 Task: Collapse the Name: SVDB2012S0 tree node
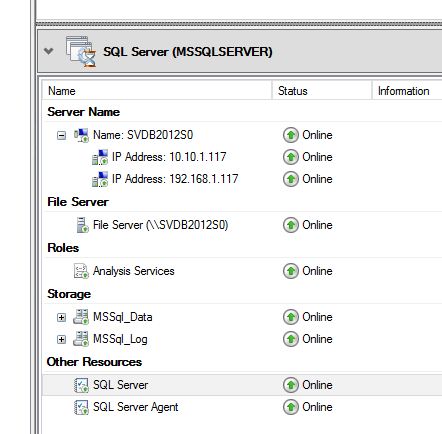coord(61,135)
